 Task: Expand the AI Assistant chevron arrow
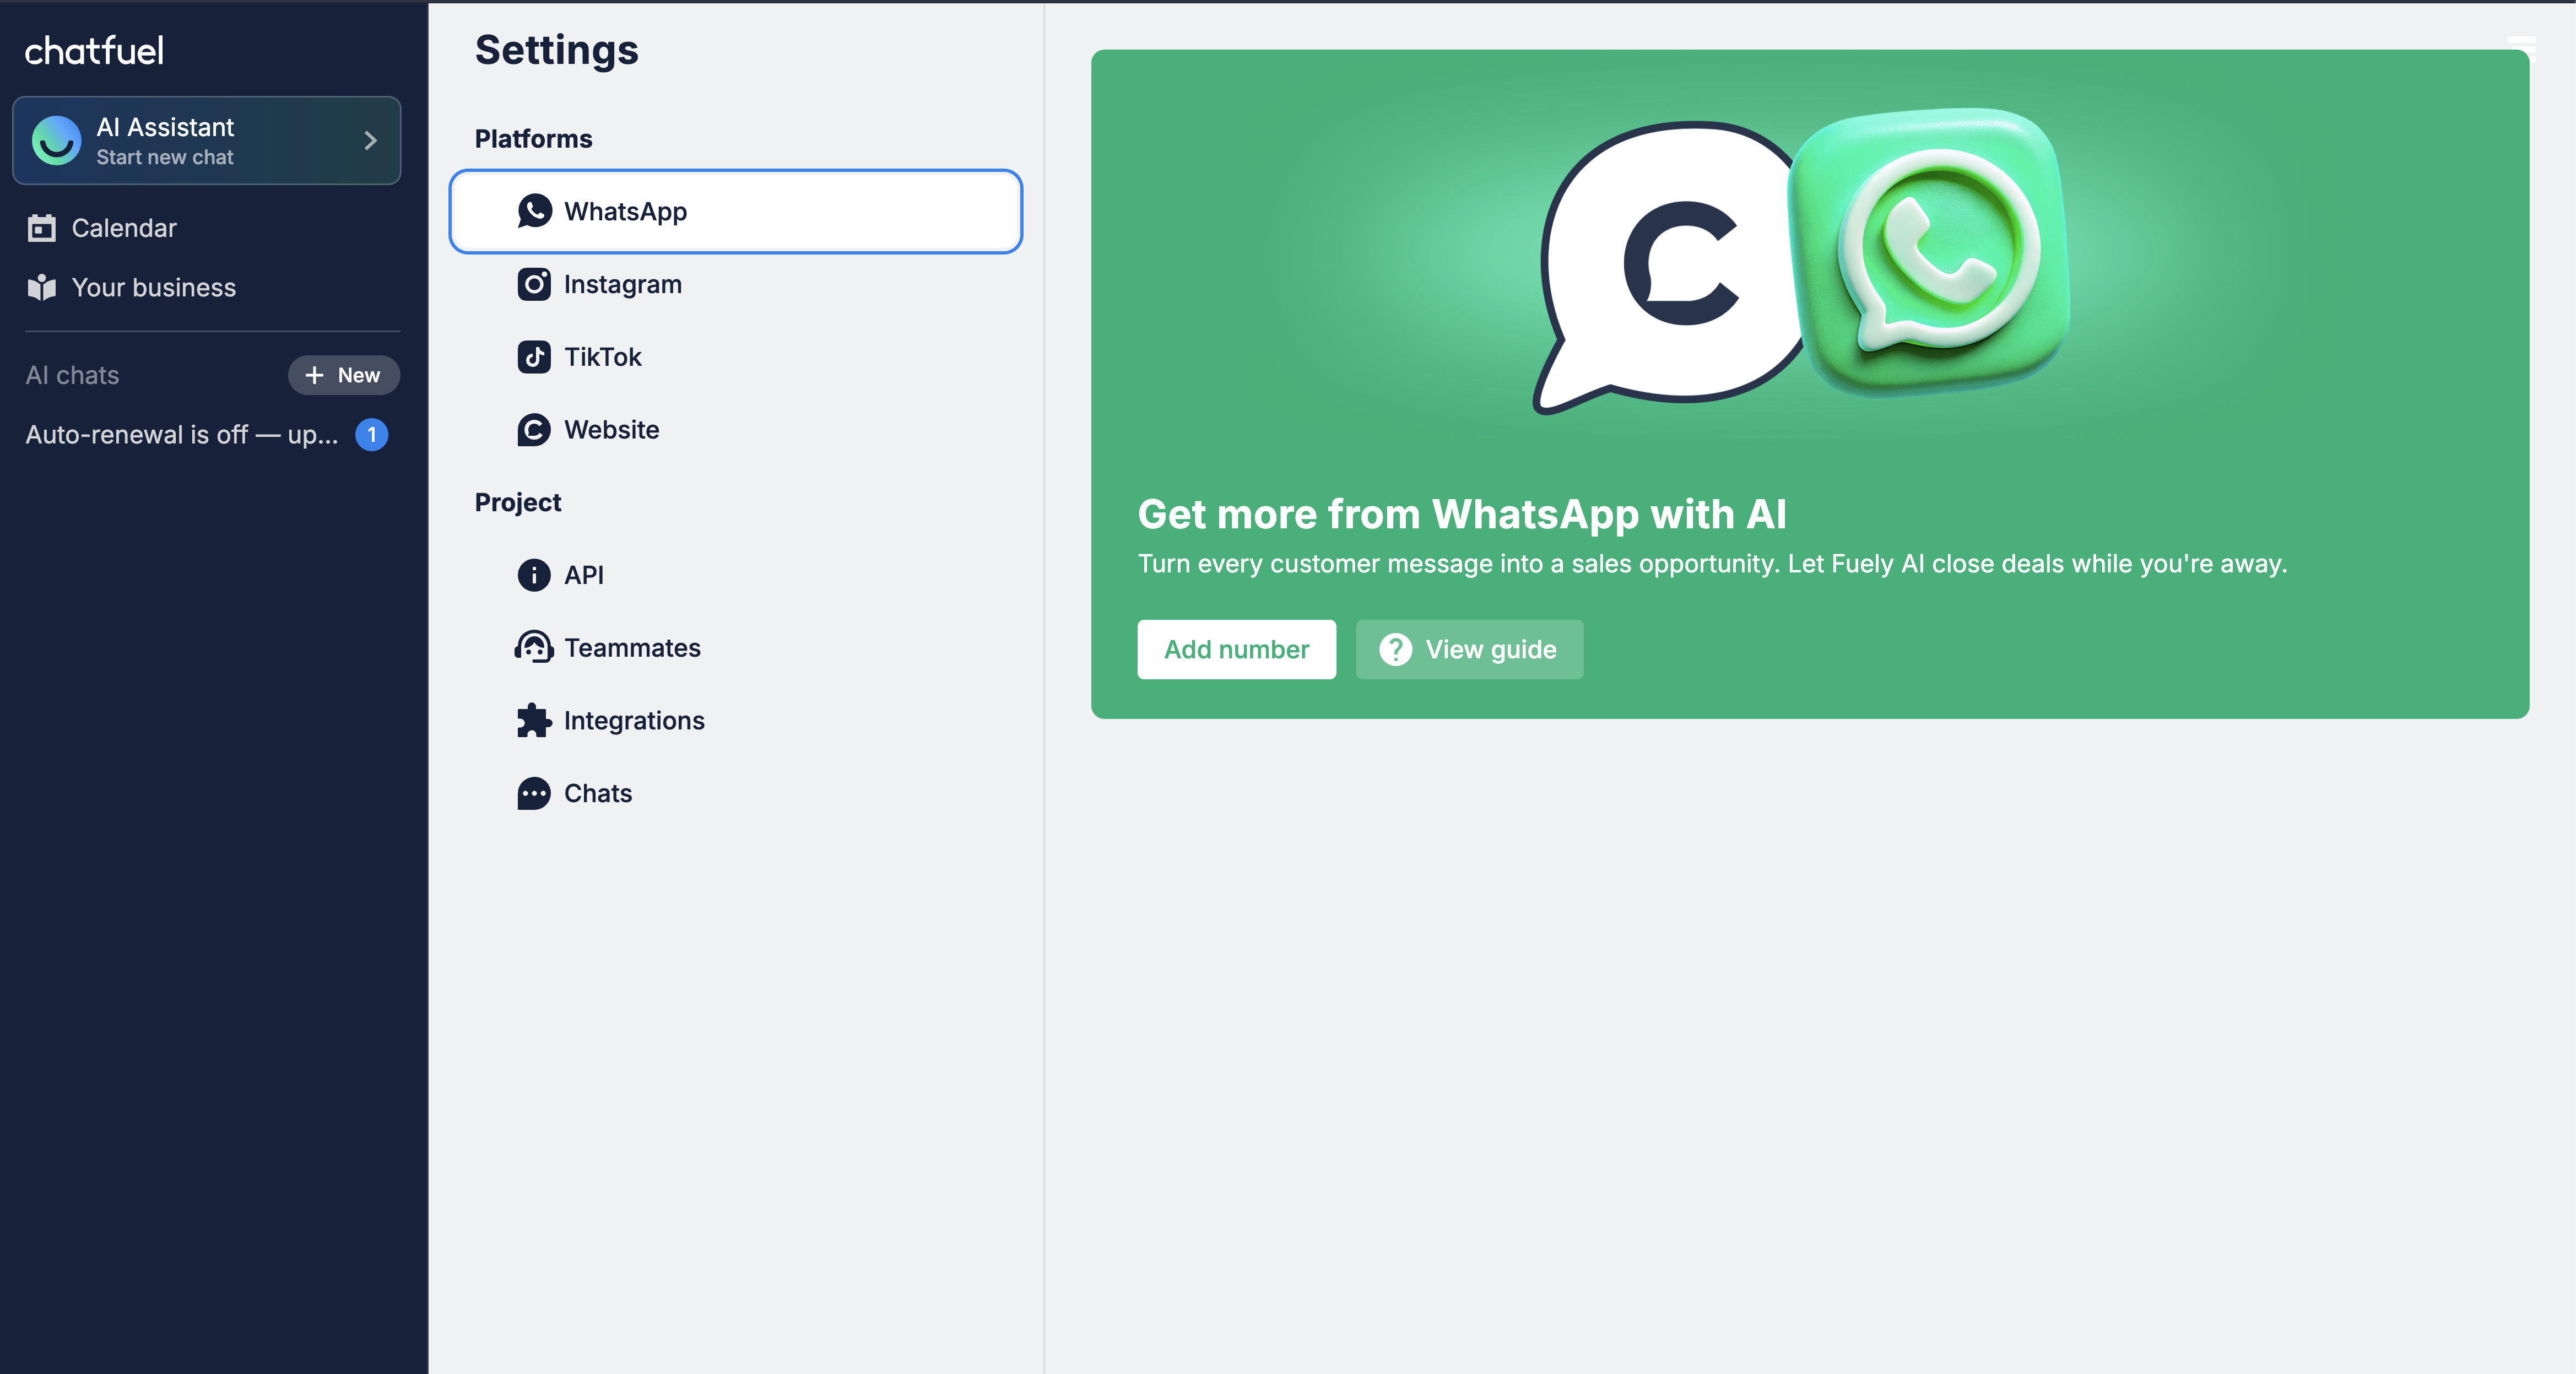point(371,141)
